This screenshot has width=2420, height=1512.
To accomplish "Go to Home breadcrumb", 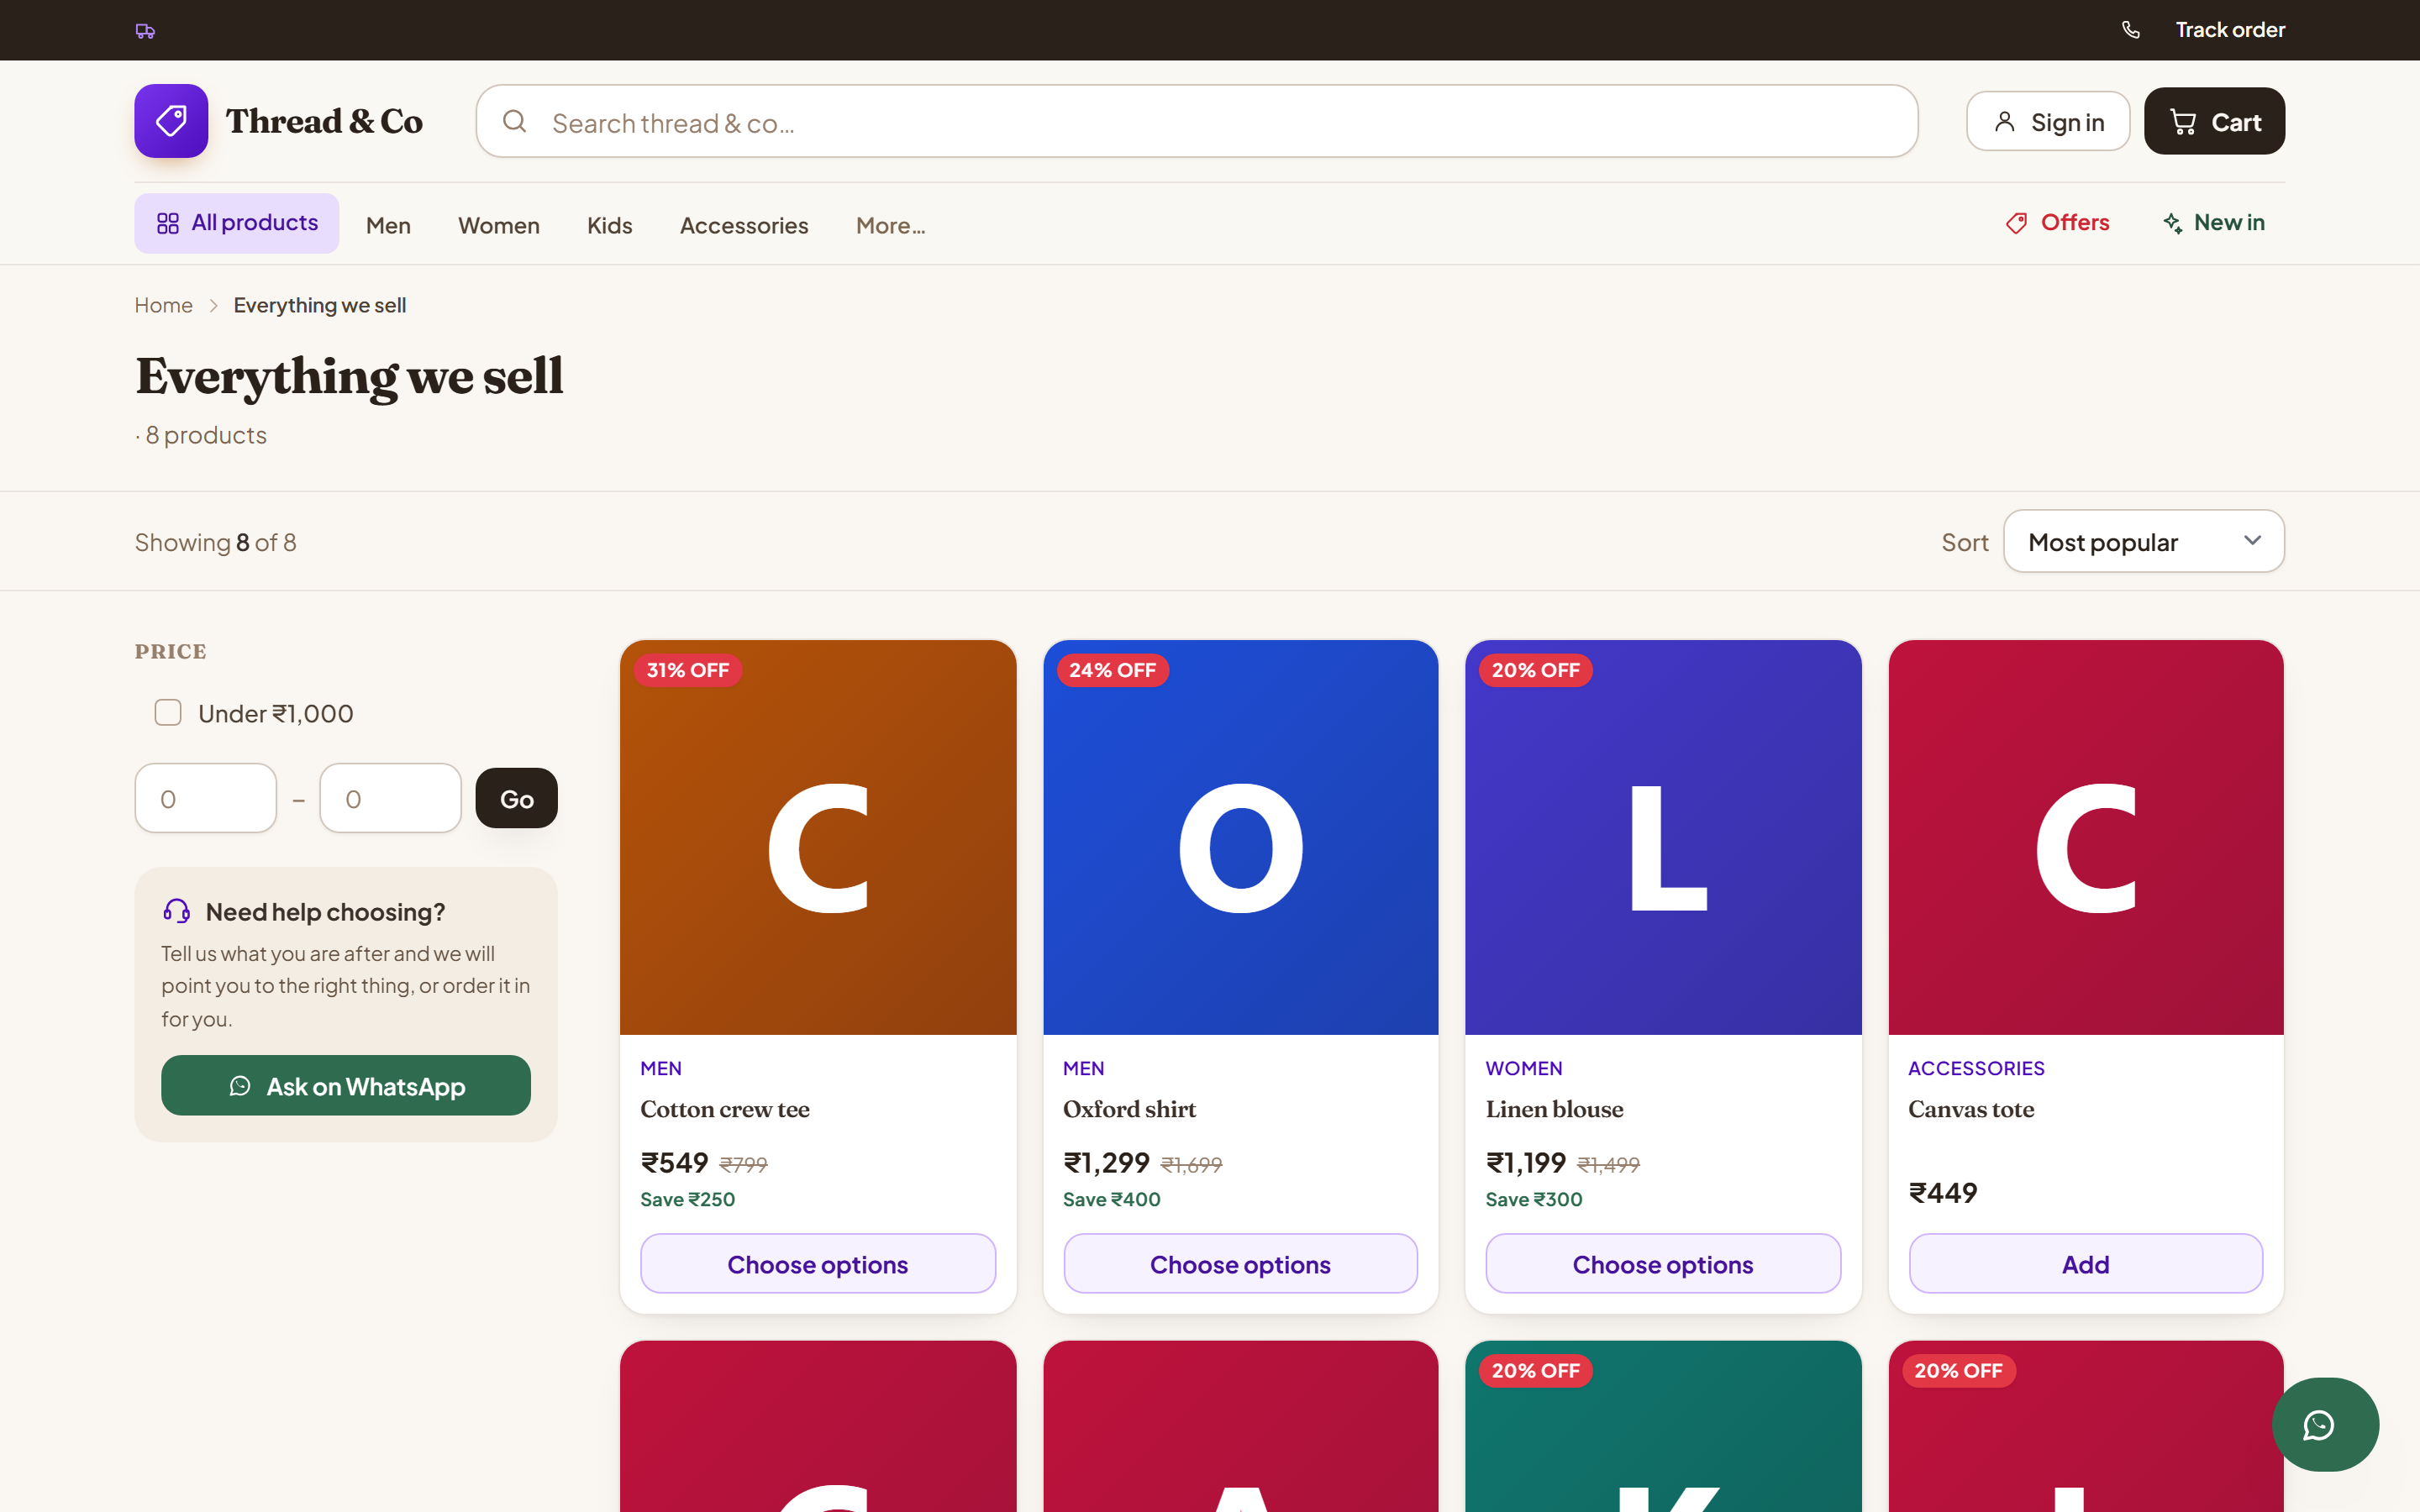I will pos(164,306).
